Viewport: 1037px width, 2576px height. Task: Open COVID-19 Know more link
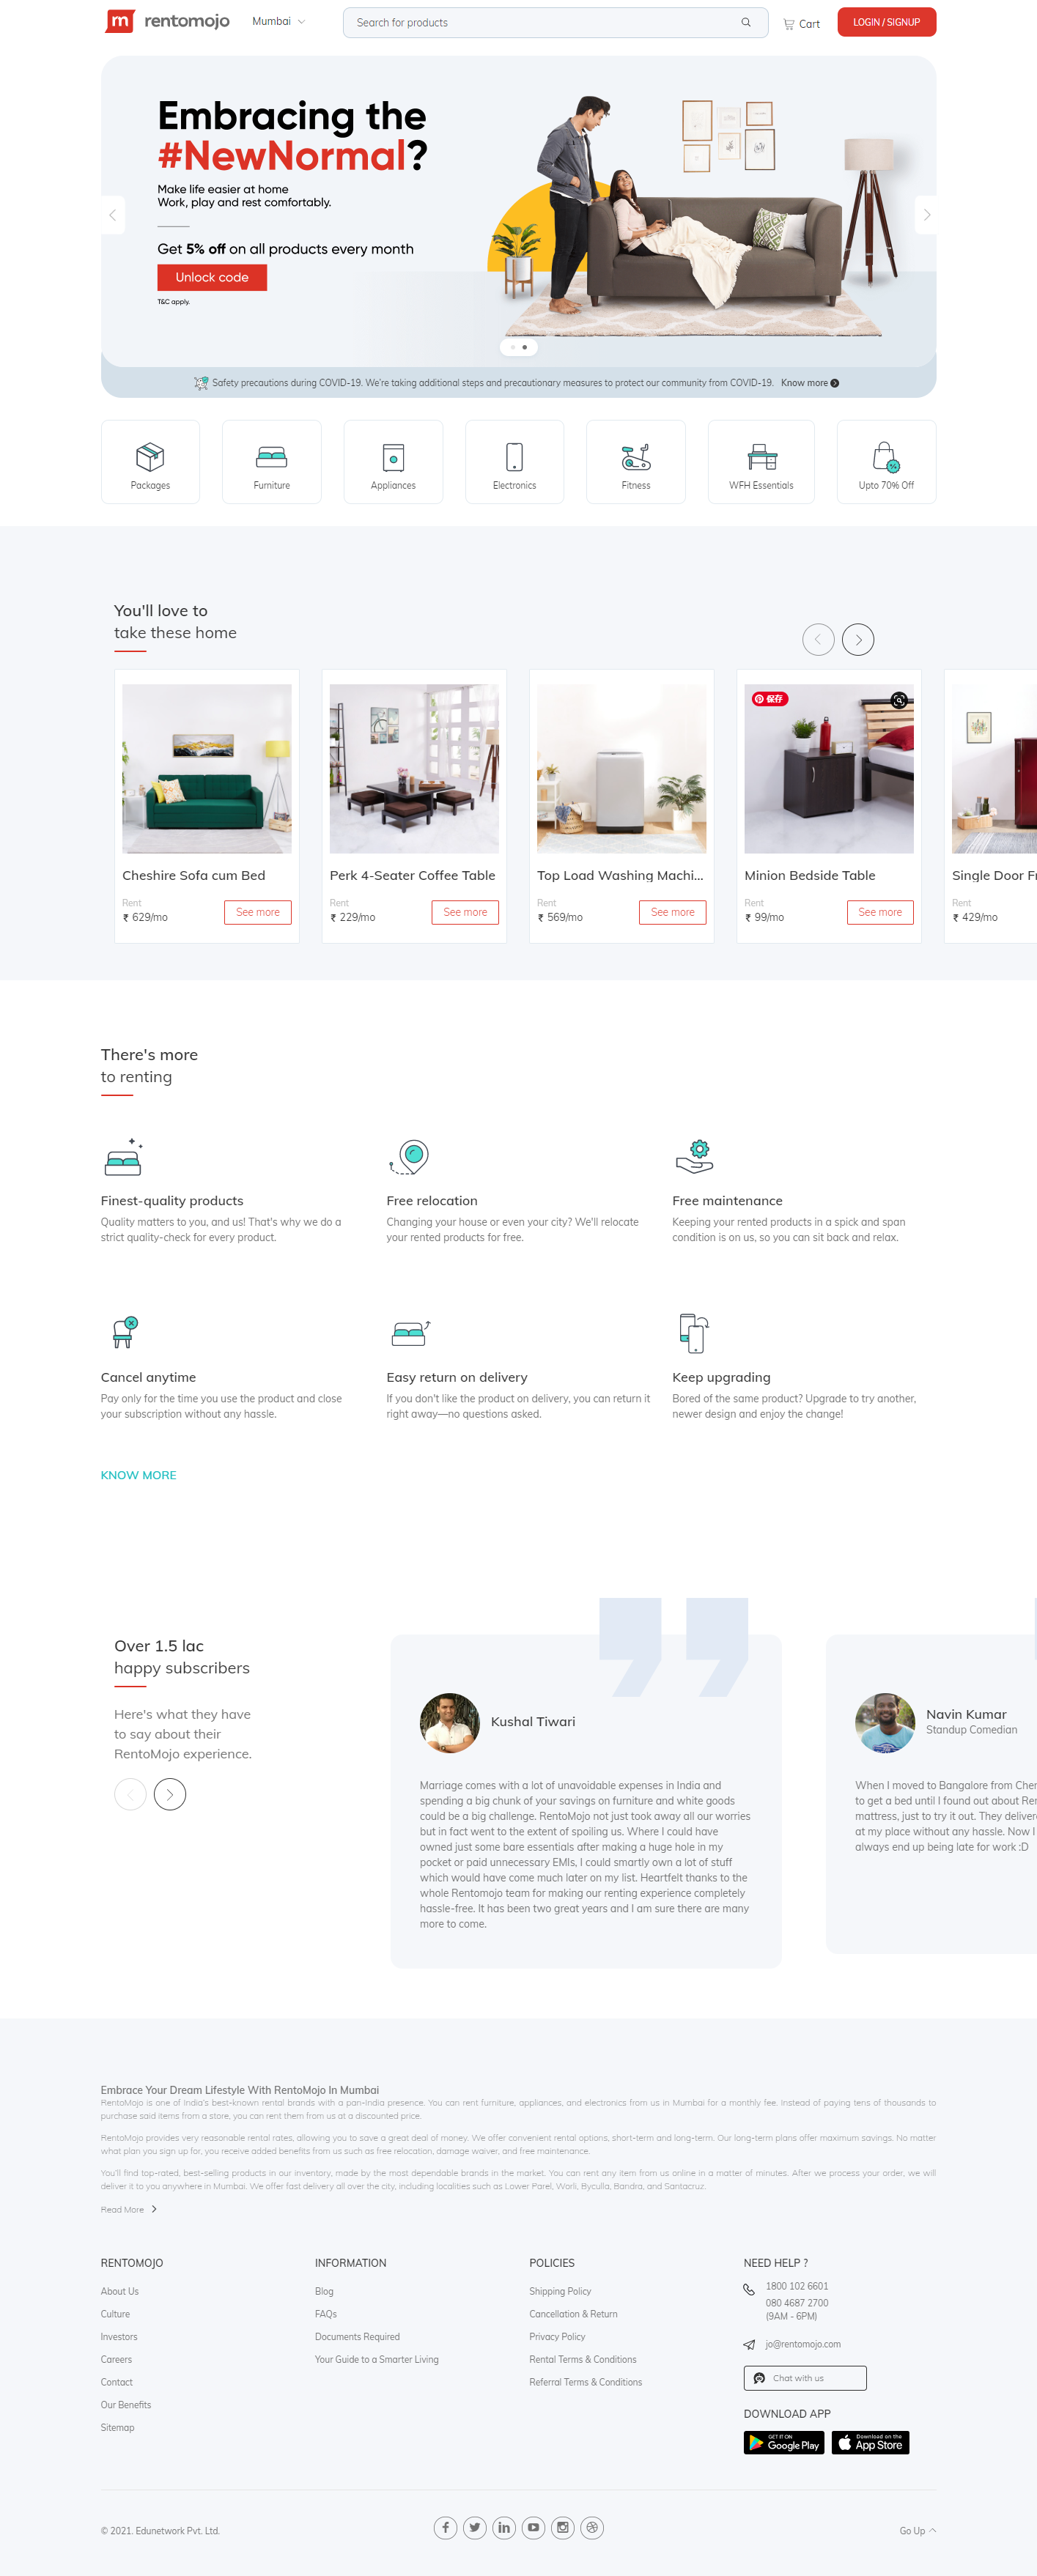point(809,383)
